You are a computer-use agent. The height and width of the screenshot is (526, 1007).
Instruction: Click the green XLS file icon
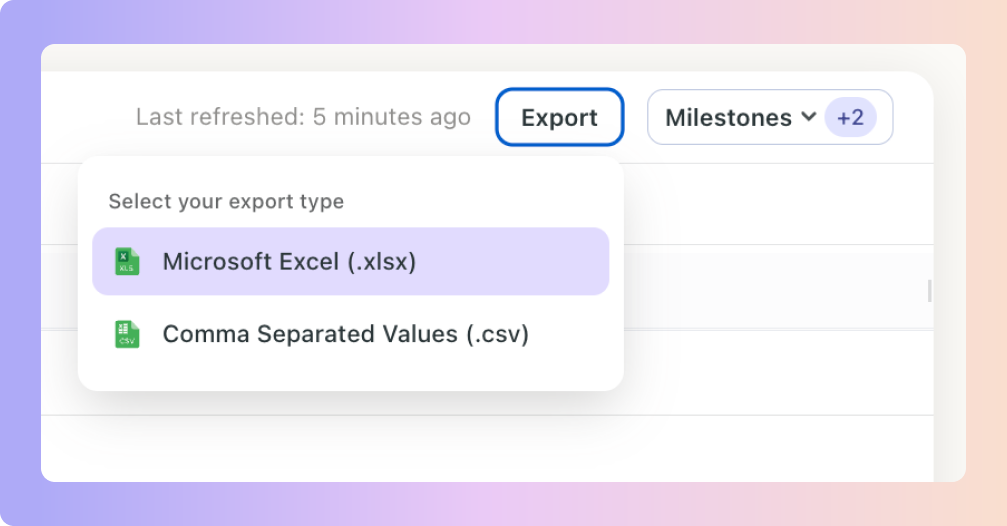(127, 261)
